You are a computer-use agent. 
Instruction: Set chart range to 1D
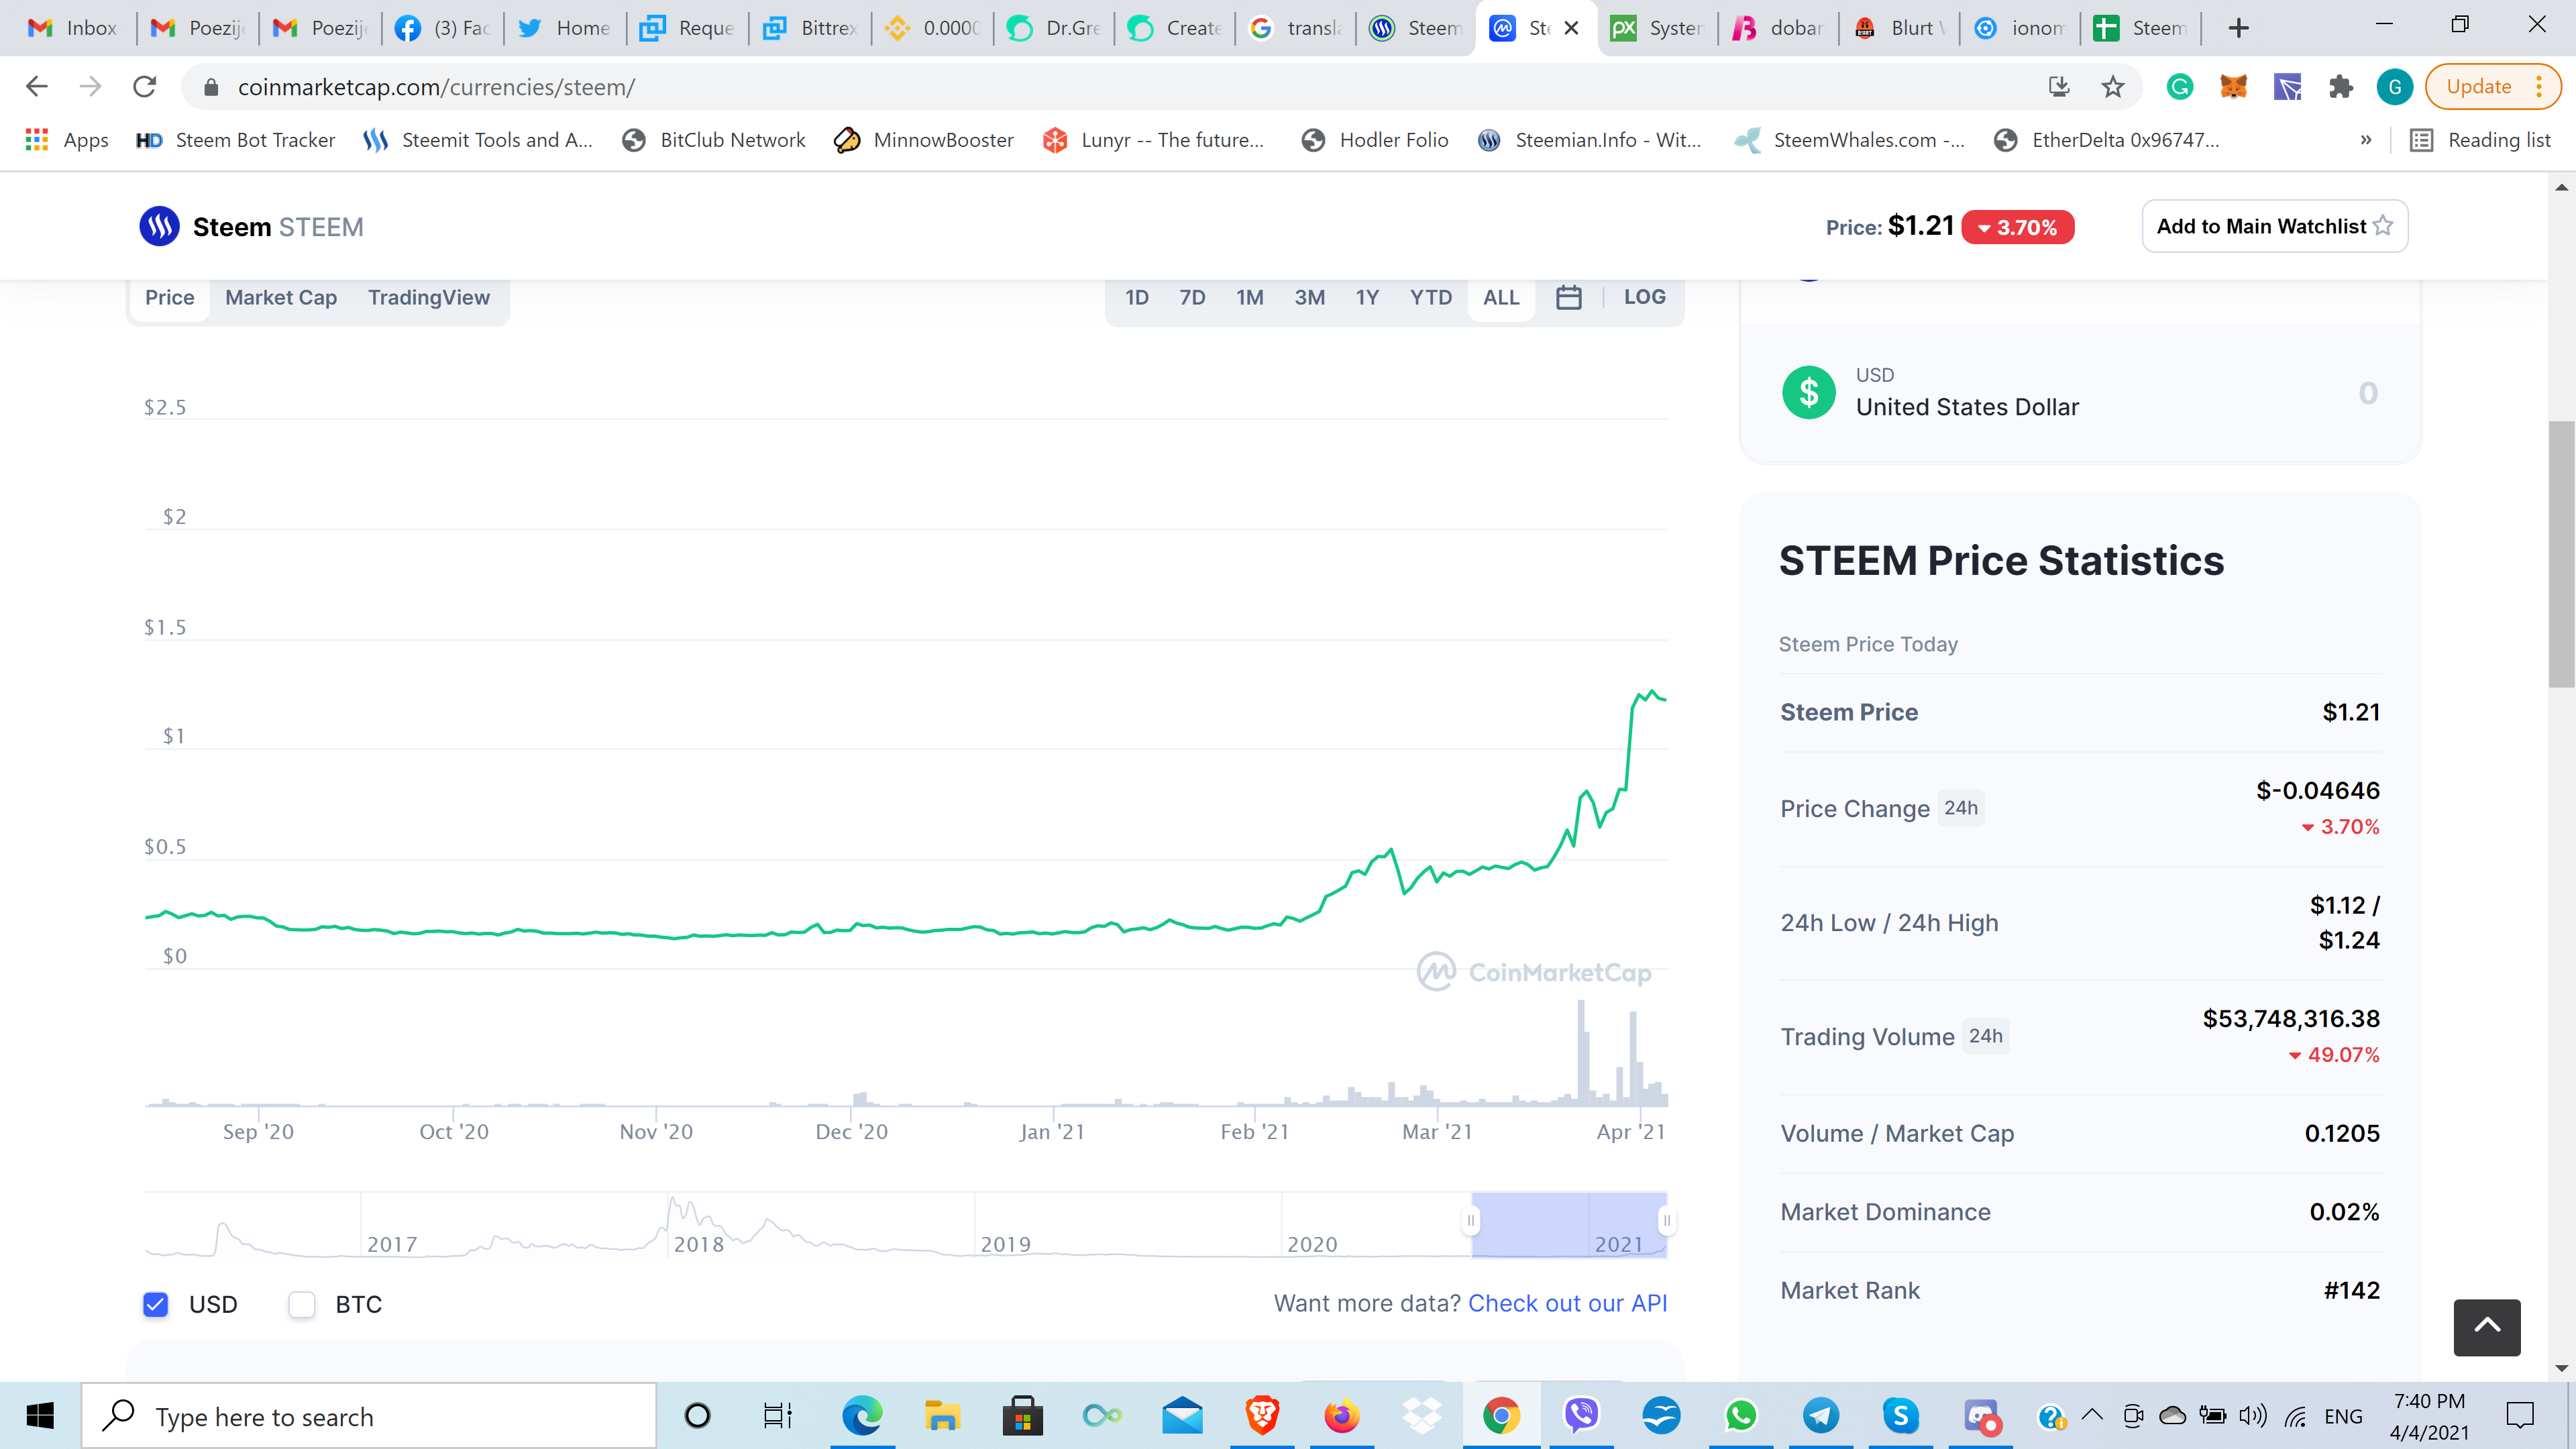coord(1137,297)
